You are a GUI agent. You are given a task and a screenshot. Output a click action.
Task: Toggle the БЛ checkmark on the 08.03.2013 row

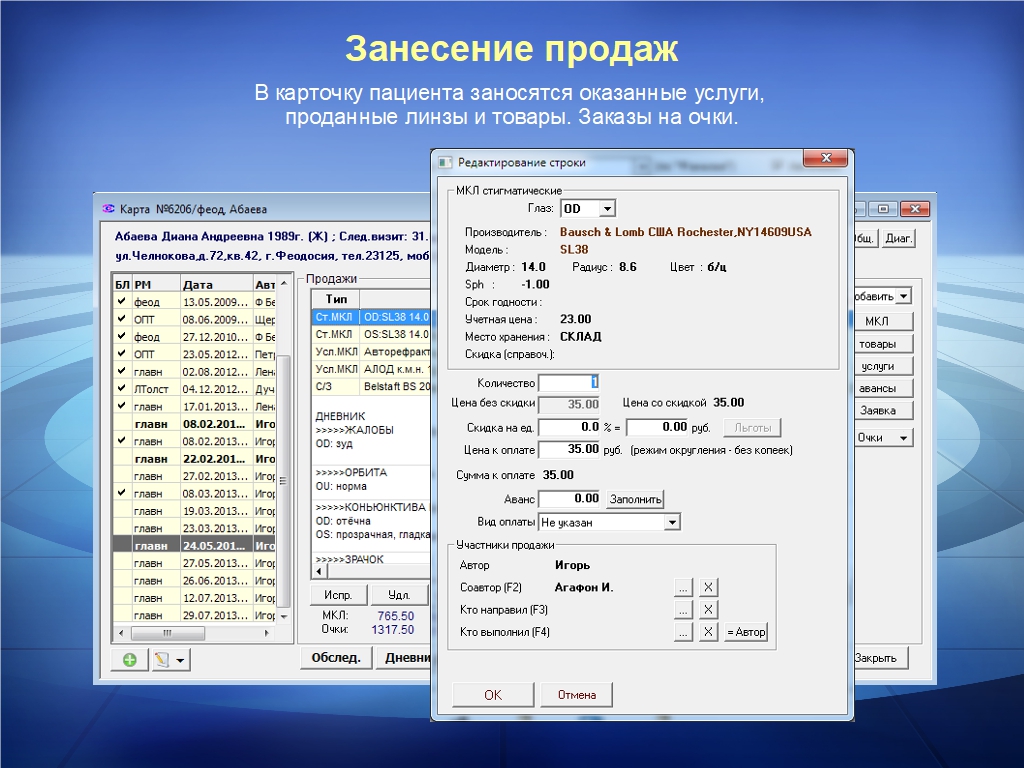click(x=121, y=493)
